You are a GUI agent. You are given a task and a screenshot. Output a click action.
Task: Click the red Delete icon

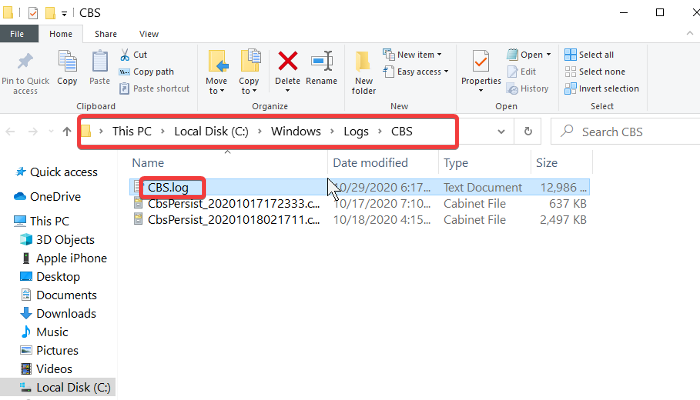288,61
